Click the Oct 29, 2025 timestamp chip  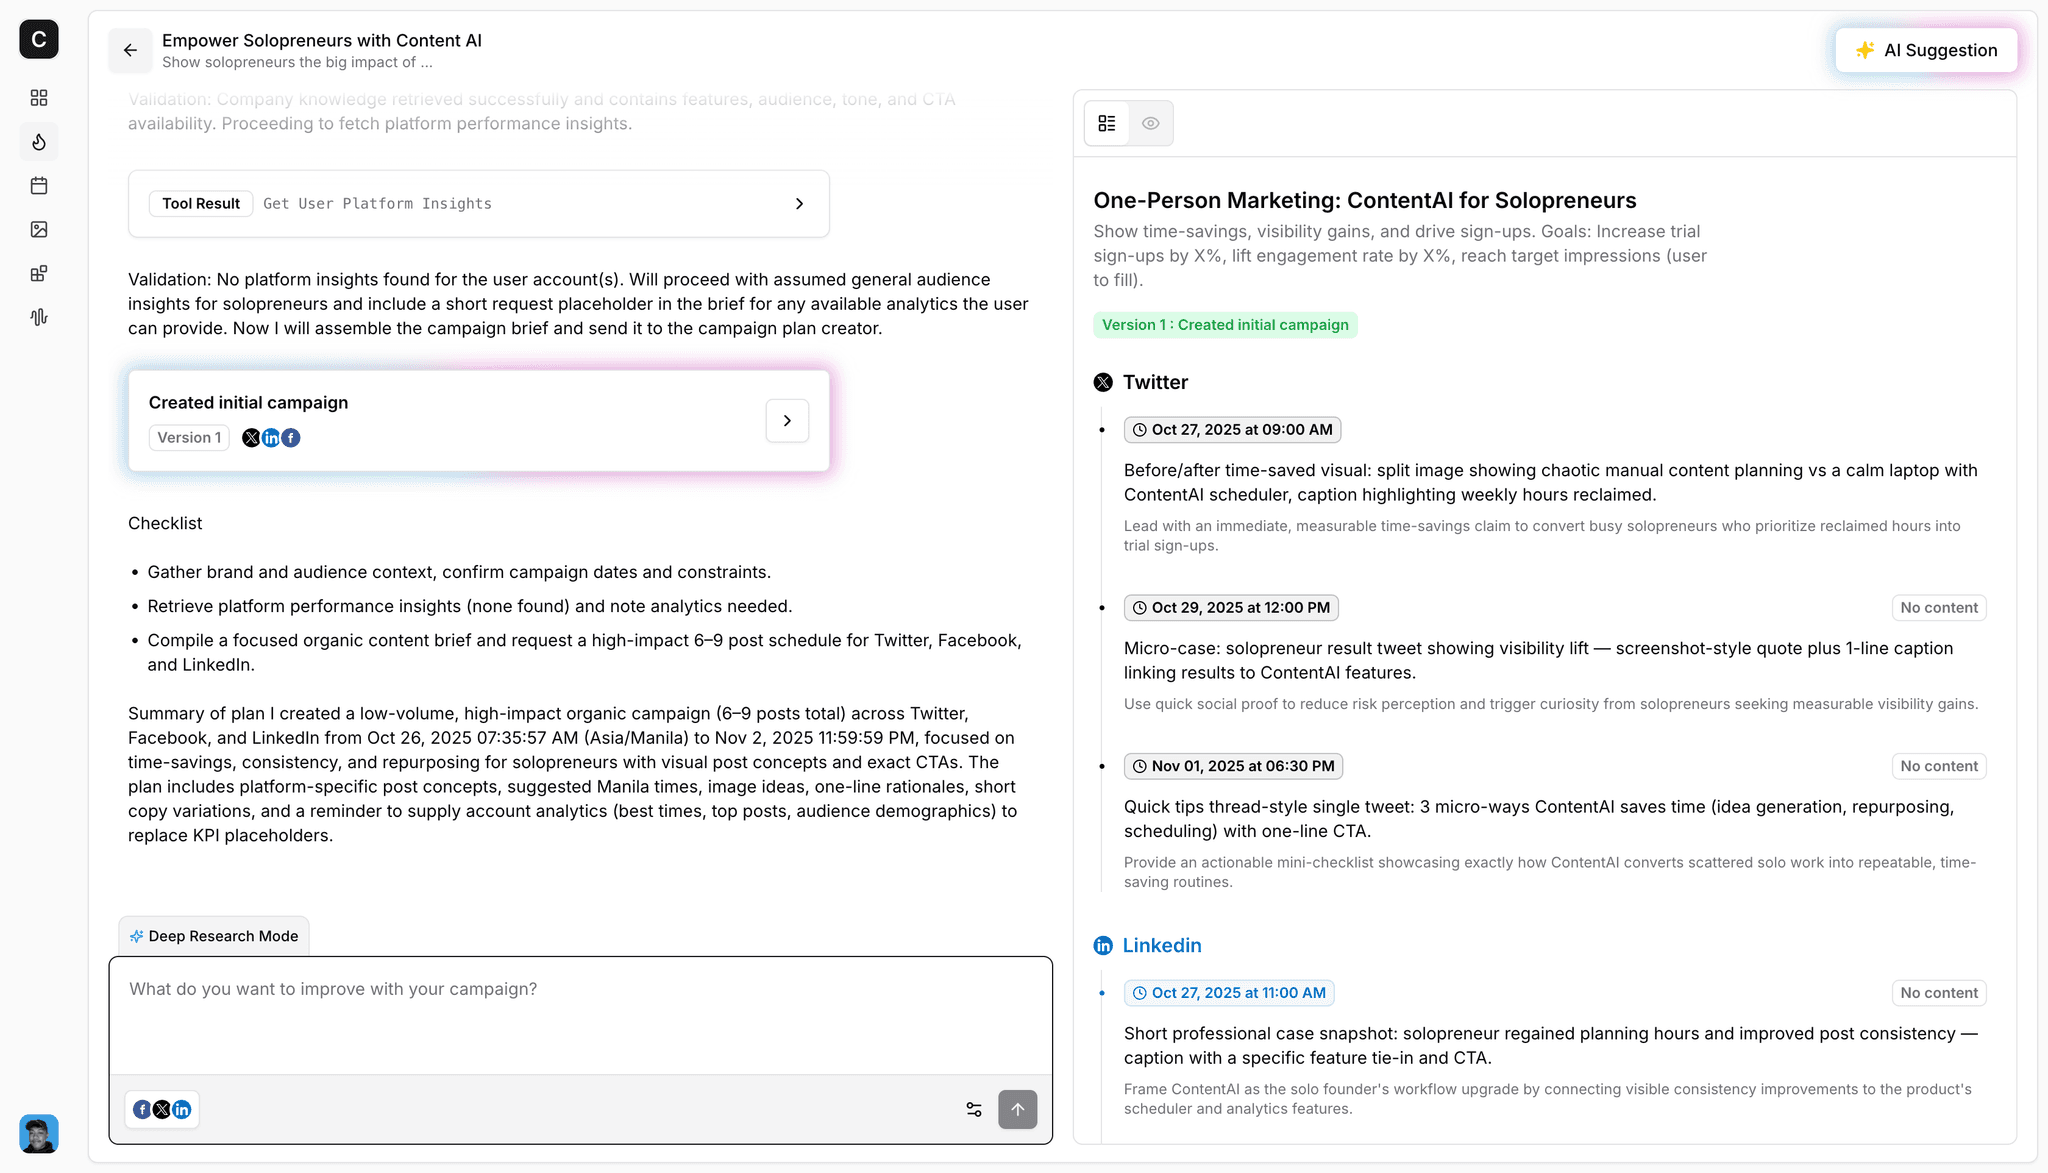click(x=1231, y=607)
